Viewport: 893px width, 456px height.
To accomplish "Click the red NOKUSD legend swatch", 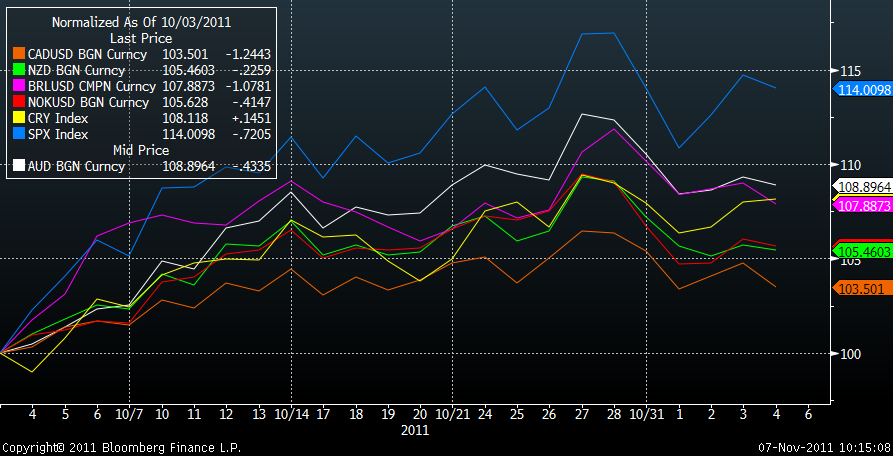I will pos(18,102).
